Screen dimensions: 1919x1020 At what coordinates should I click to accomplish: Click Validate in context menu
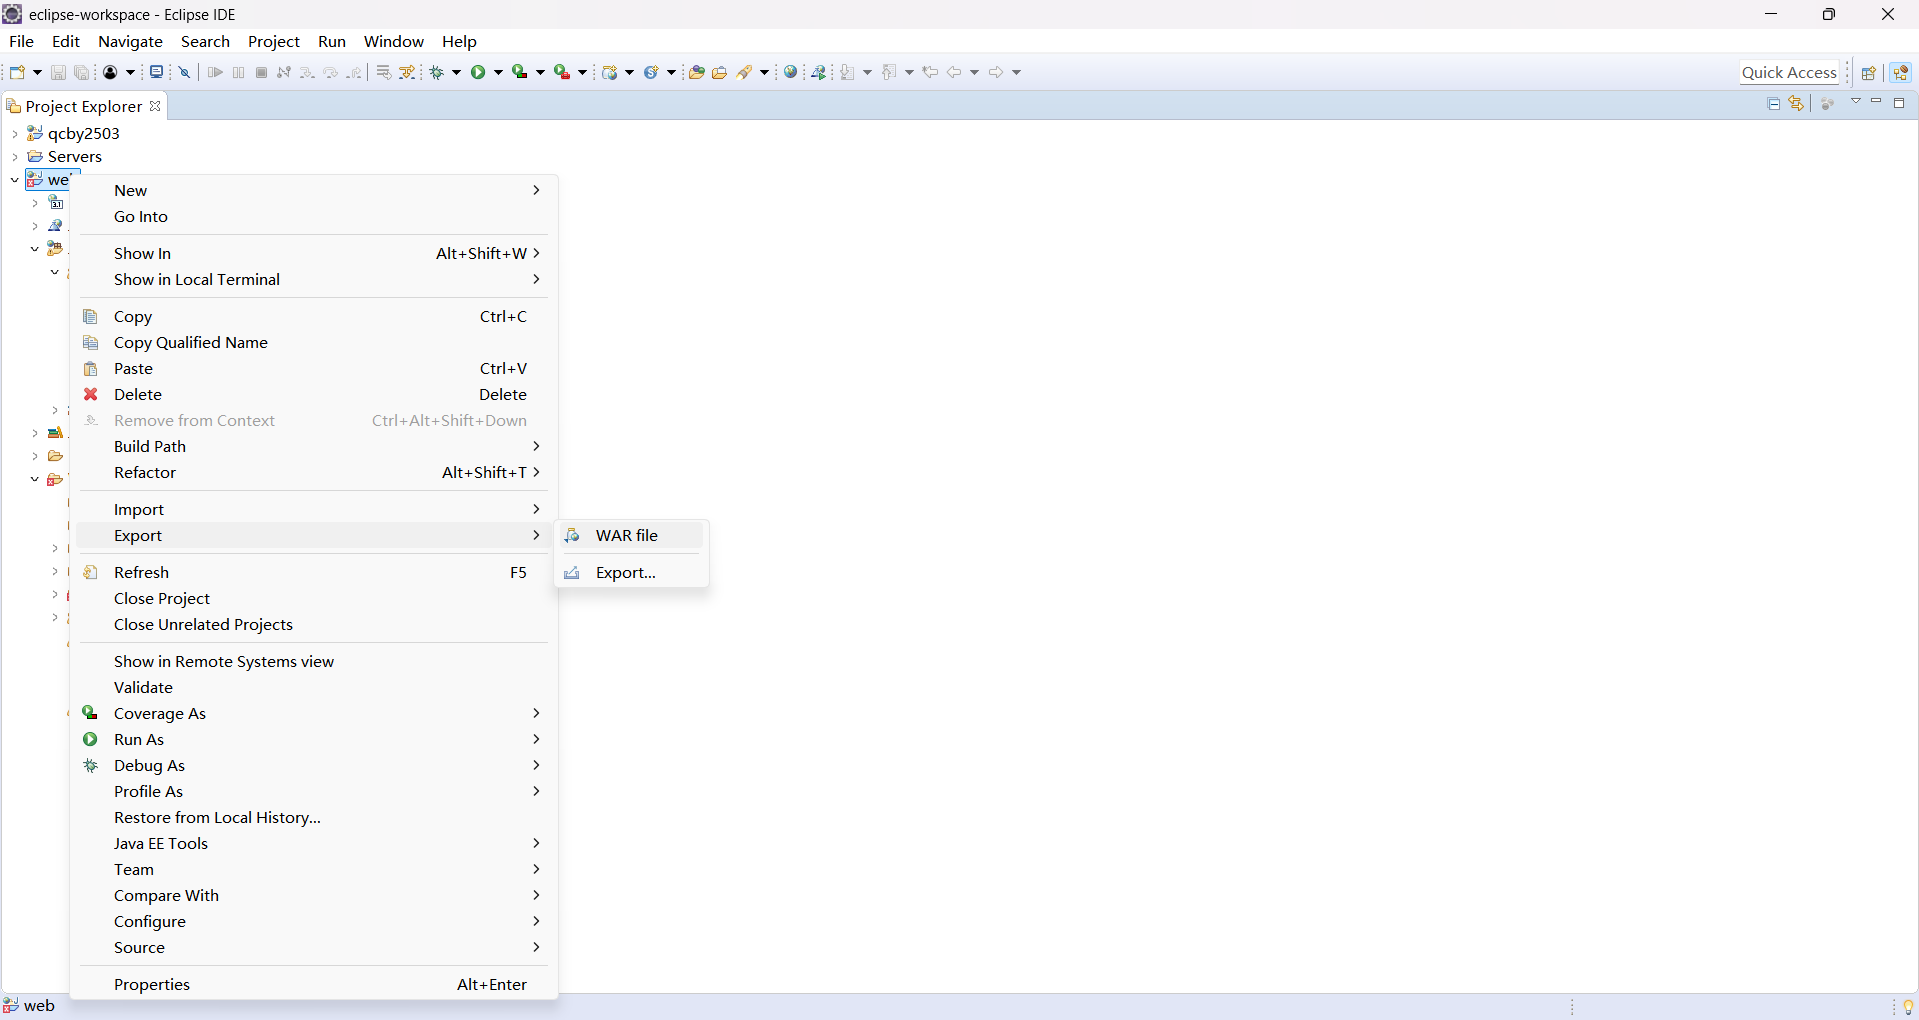314,687
